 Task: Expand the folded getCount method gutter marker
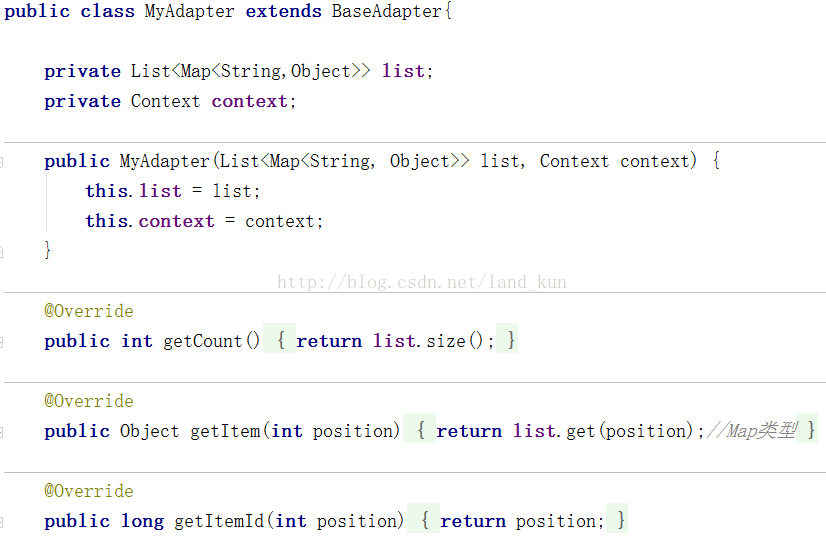point(2,342)
